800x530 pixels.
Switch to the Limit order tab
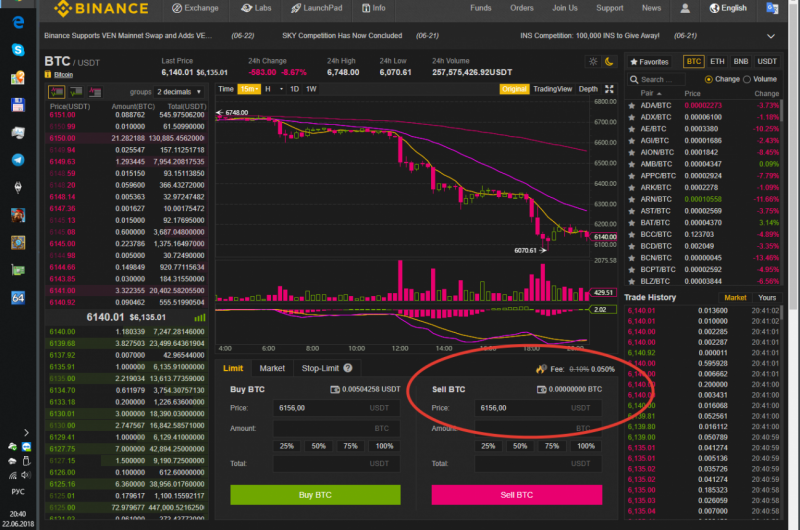click(233, 368)
